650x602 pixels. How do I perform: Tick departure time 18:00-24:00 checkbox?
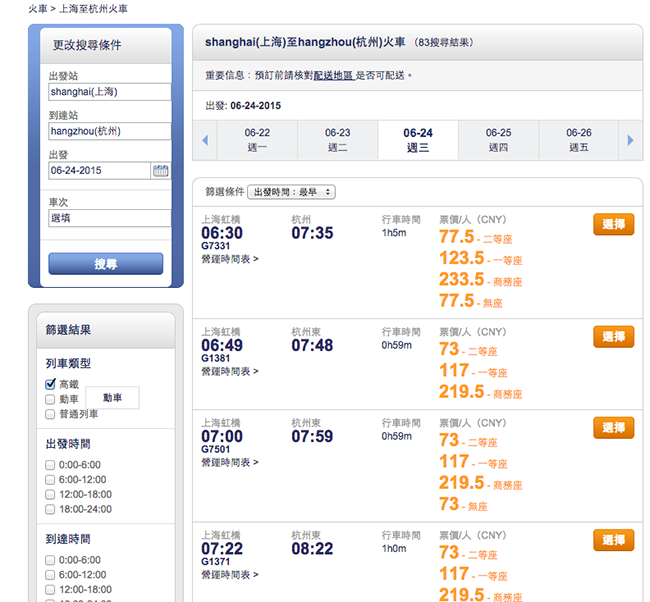(x=50, y=509)
